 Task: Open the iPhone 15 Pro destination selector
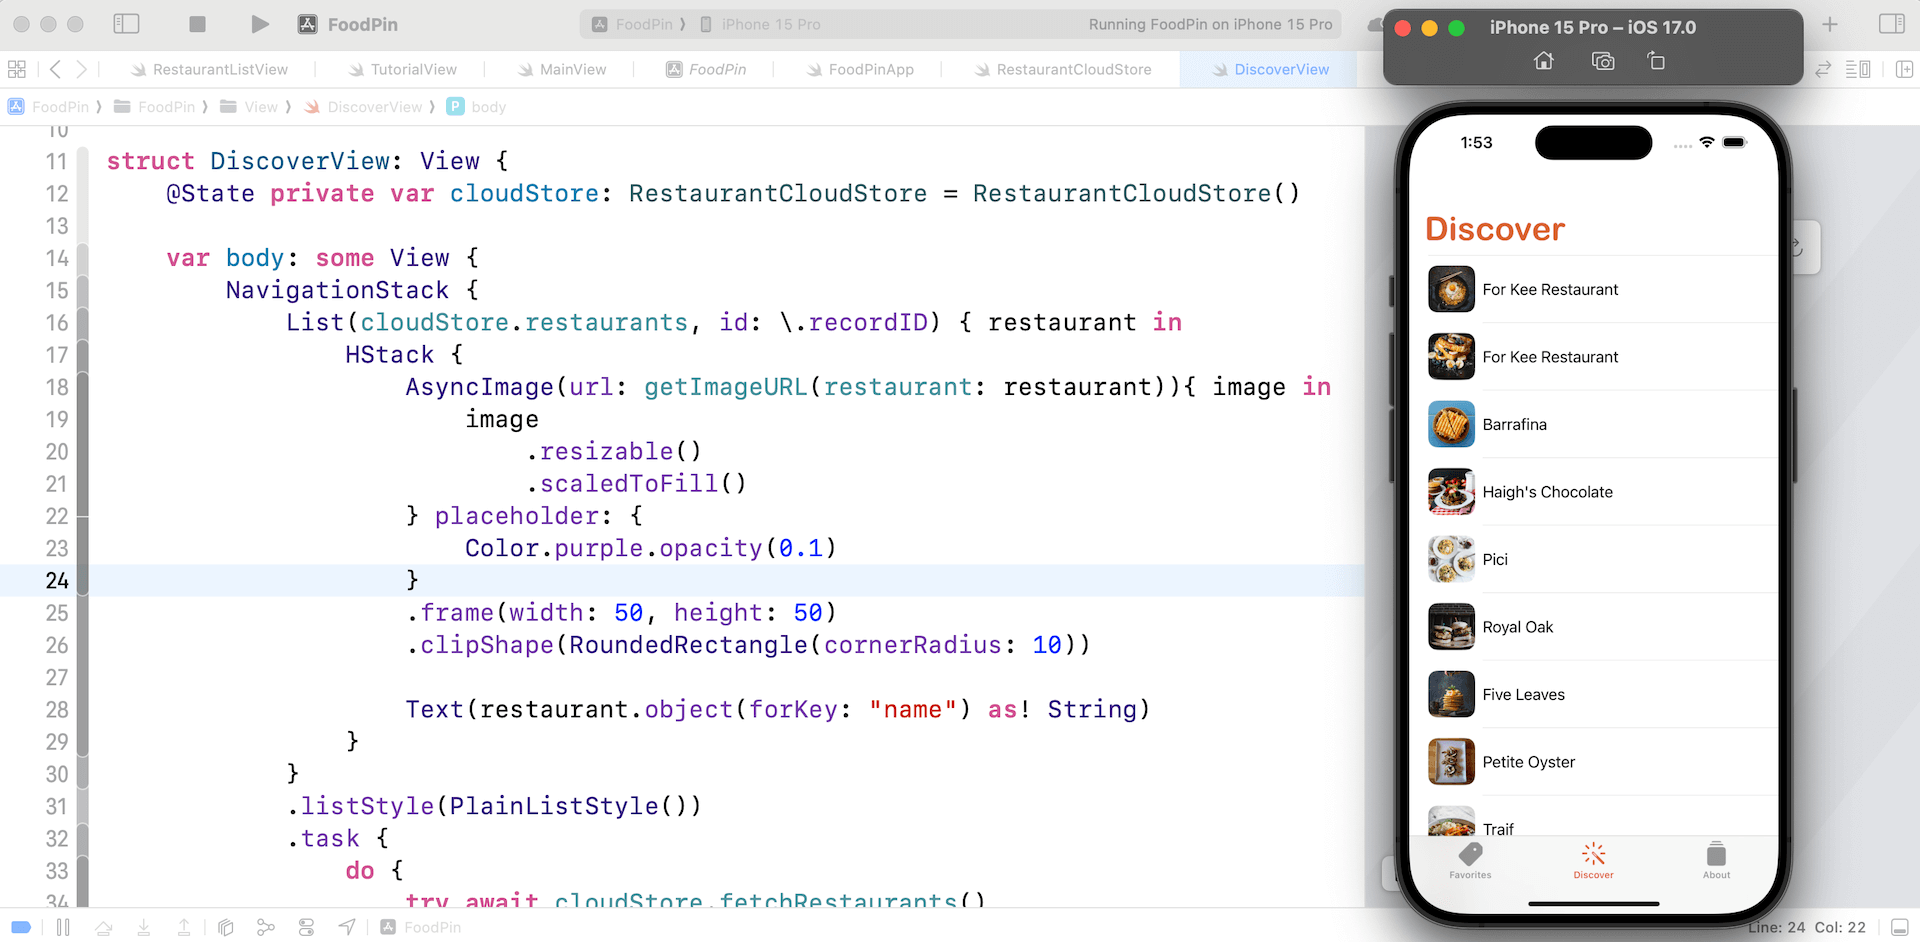coord(760,24)
